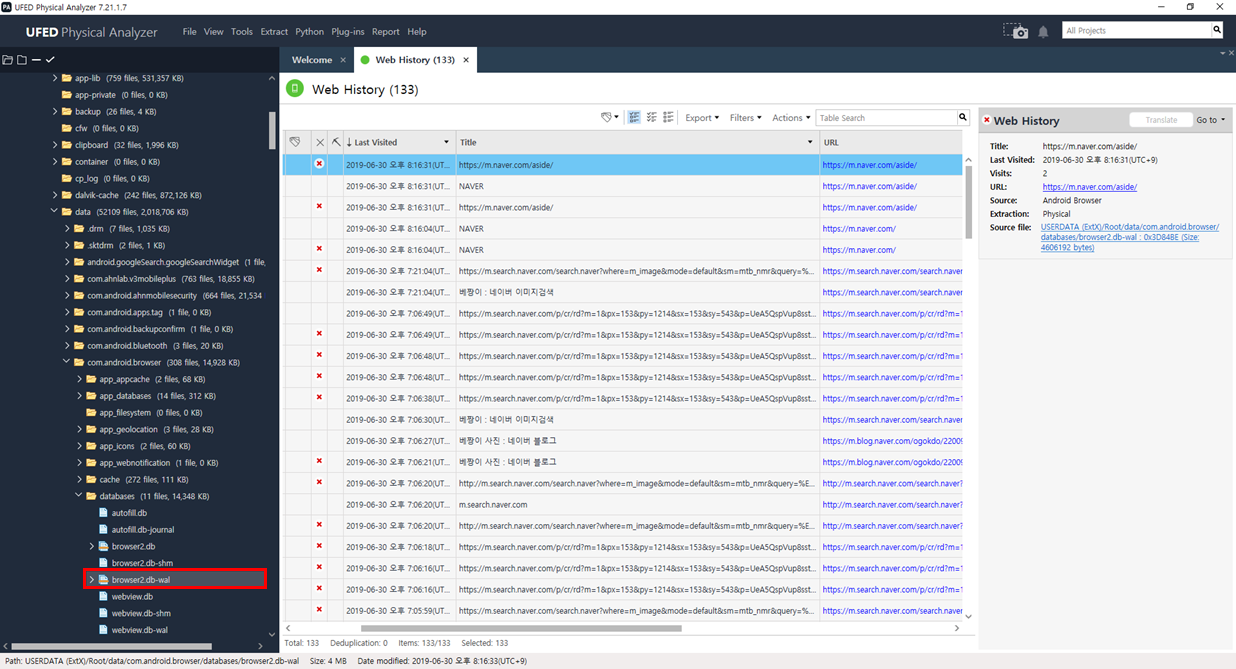The height and width of the screenshot is (669, 1236).
Task: Click the red X marker on the 7:06:21 row
Action: coord(319,461)
